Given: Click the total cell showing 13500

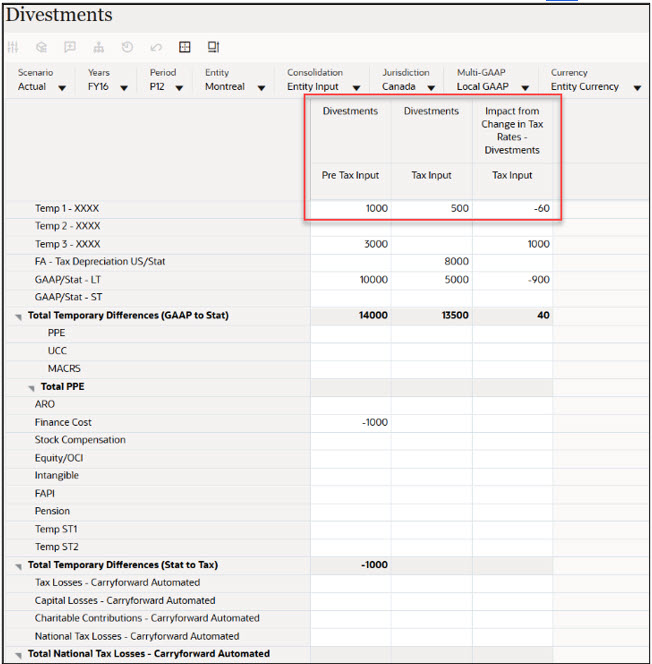Looking at the screenshot, I should pos(432,315).
